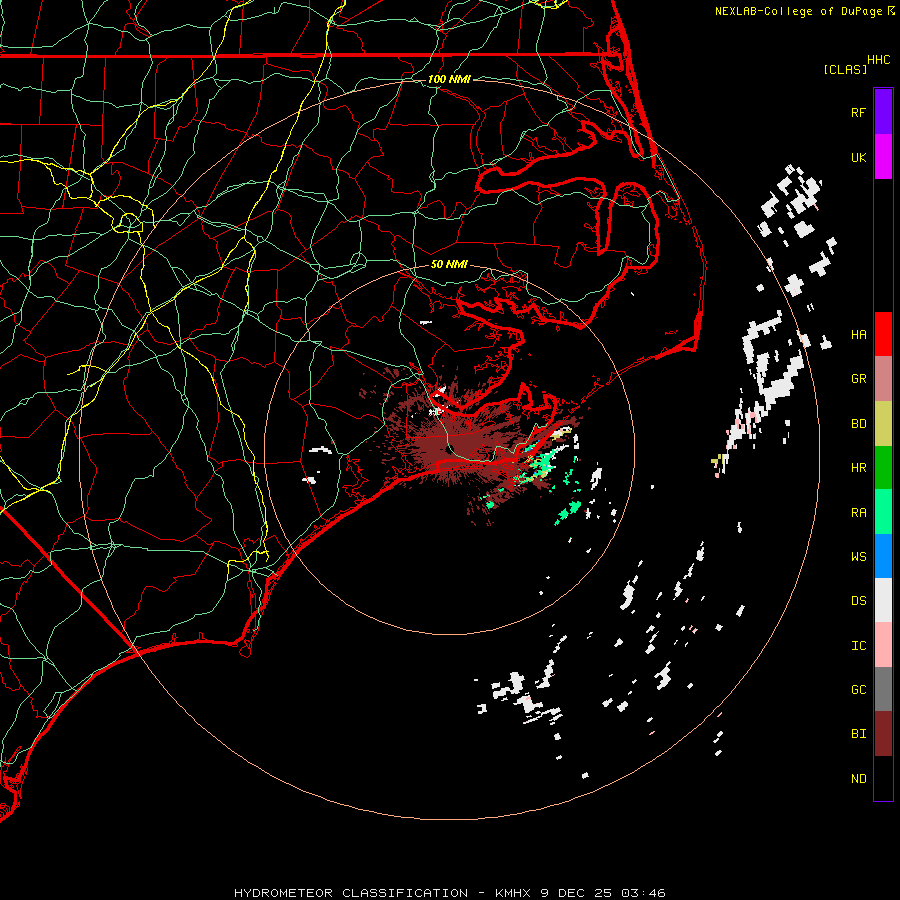Click the HYDROMETEOR CLASSIFICATION title text
The width and height of the screenshot is (900, 900).
(351, 893)
